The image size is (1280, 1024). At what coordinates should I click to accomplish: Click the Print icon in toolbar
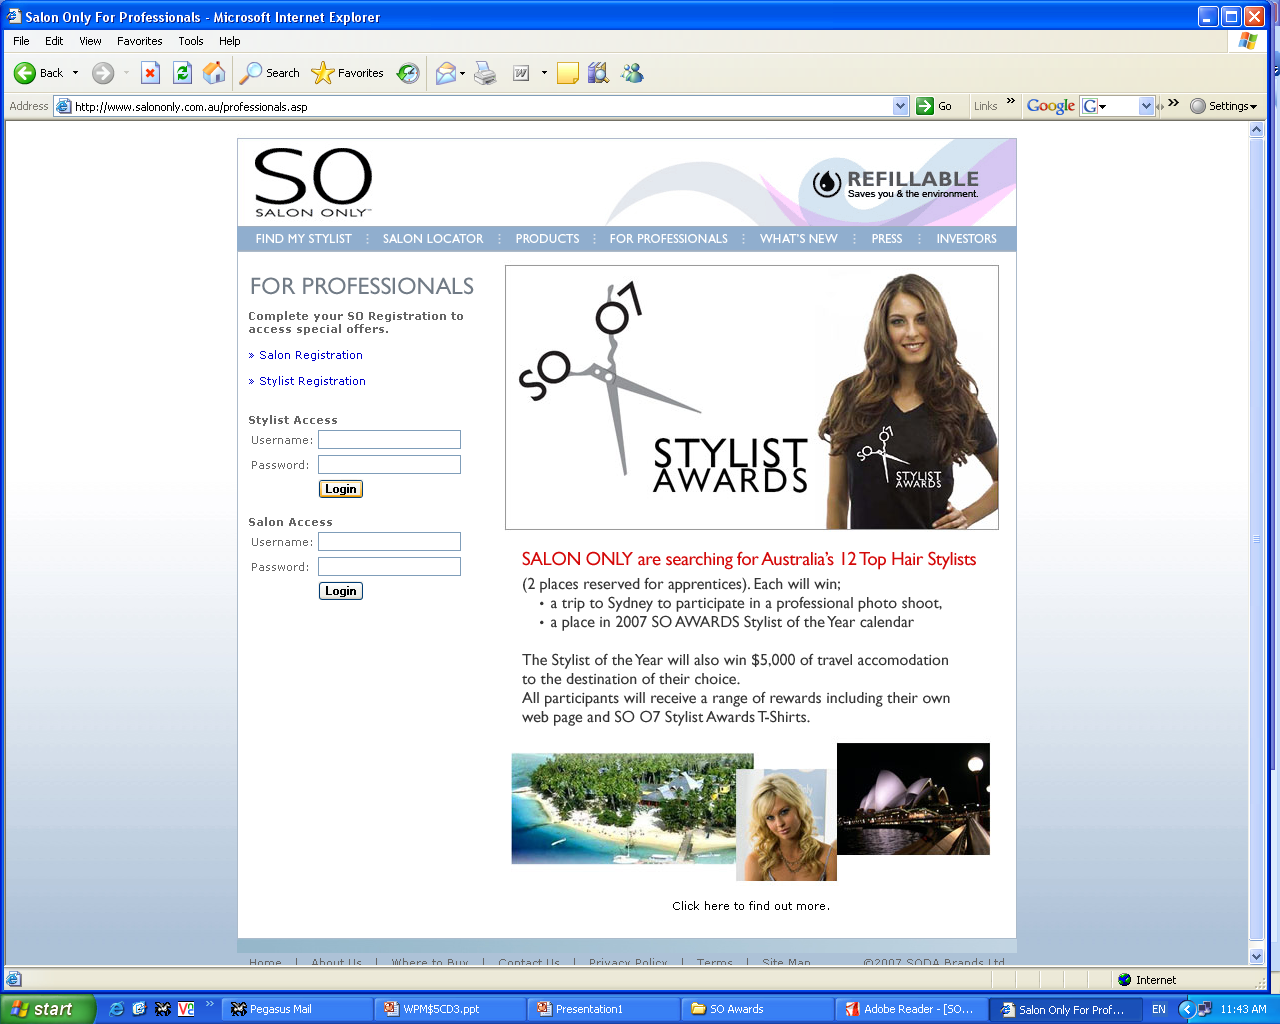point(485,73)
